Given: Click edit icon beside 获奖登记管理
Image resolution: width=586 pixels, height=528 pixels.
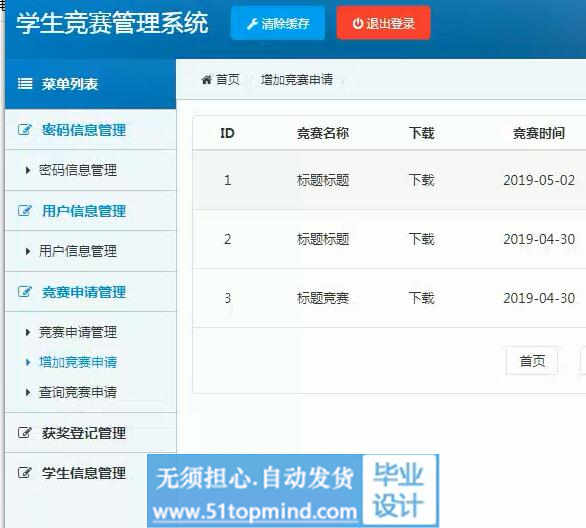Looking at the screenshot, I should point(25,433).
